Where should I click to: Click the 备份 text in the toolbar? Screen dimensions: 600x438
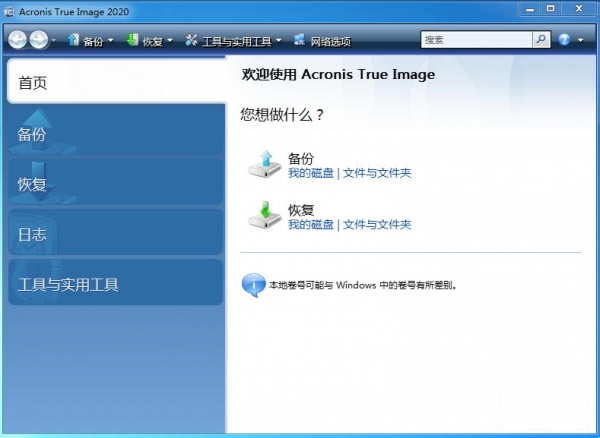(93, 41)
